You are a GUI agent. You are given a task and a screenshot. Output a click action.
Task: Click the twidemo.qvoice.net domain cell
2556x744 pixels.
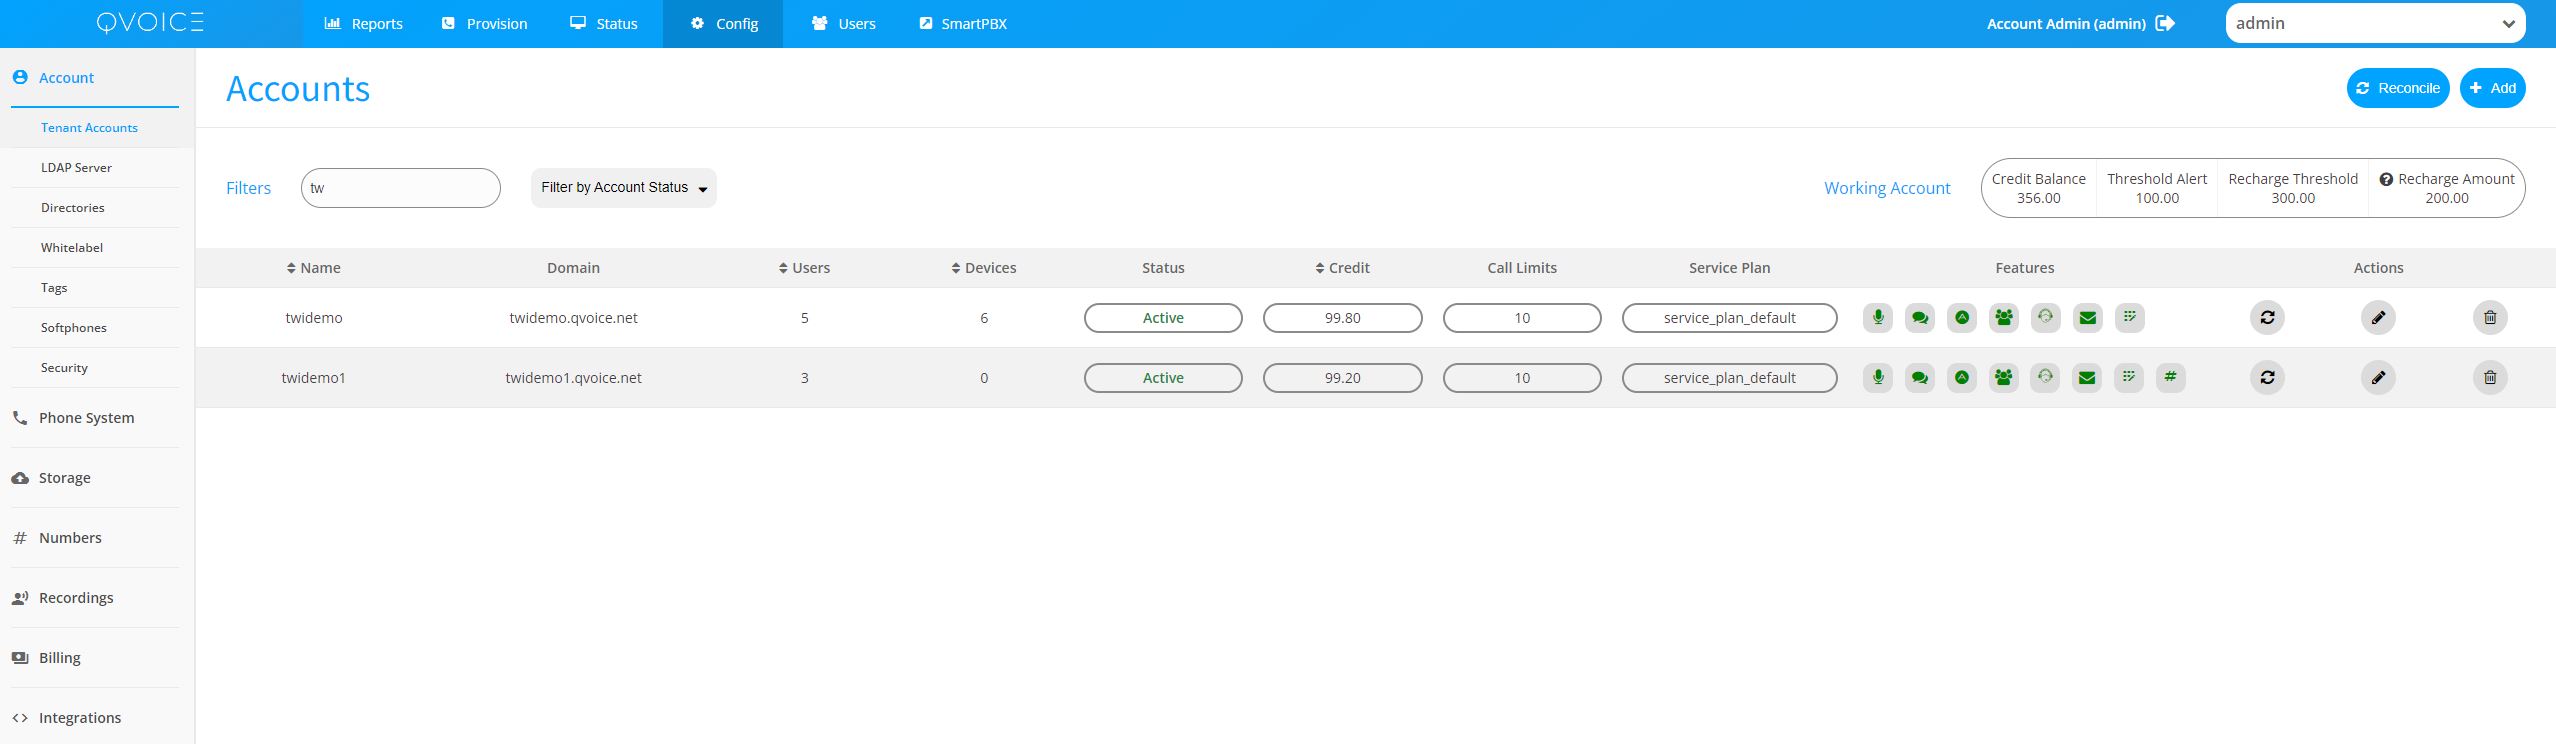click(573, 318)
